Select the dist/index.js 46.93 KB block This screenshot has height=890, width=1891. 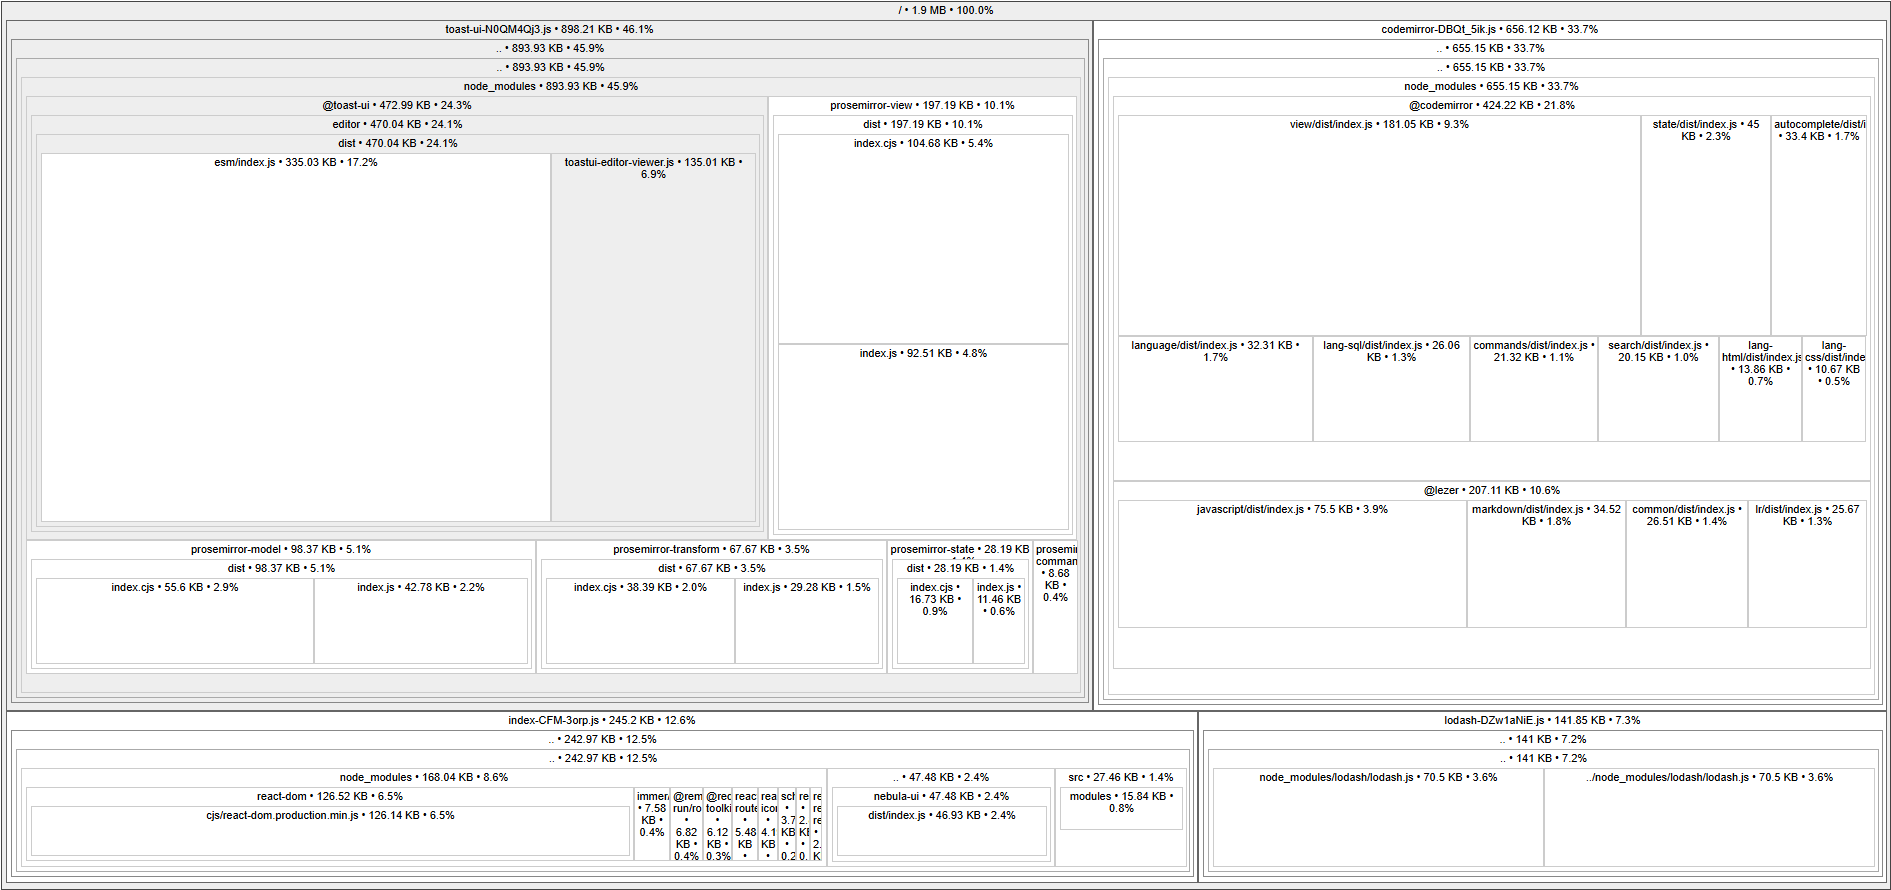click(x=941, y=831)
